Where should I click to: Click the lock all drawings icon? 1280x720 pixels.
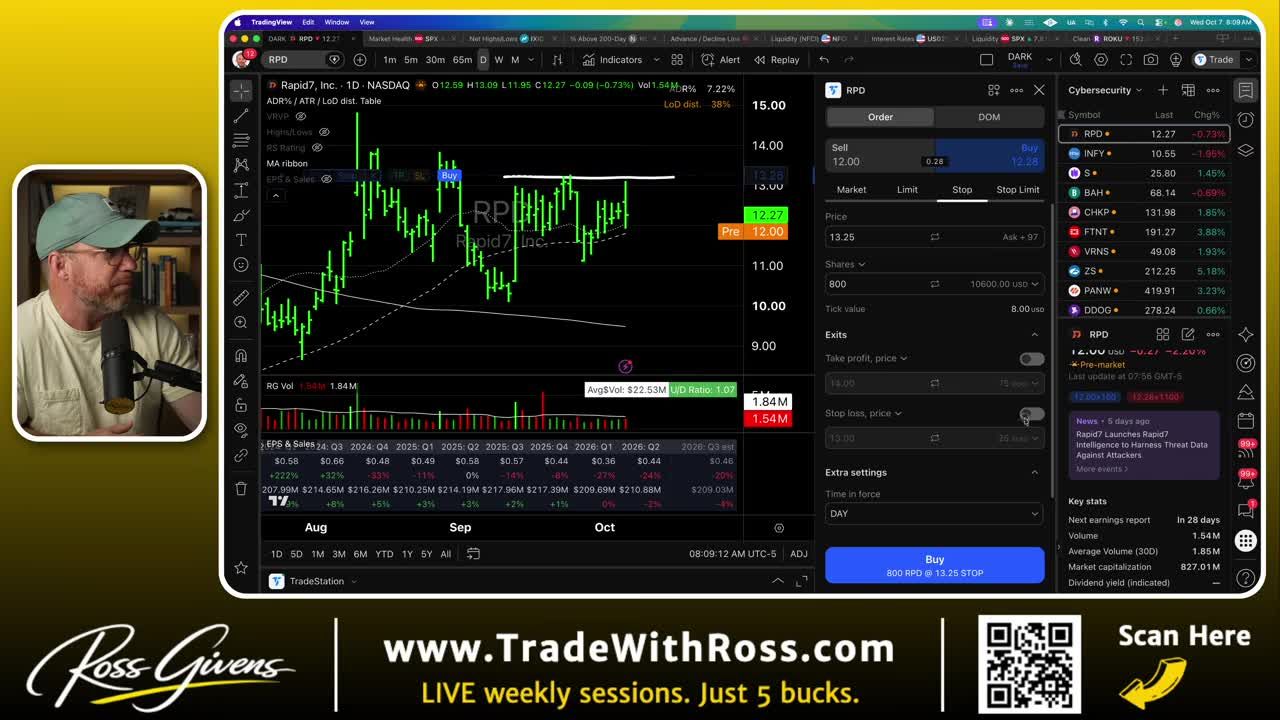coord(241,405)
